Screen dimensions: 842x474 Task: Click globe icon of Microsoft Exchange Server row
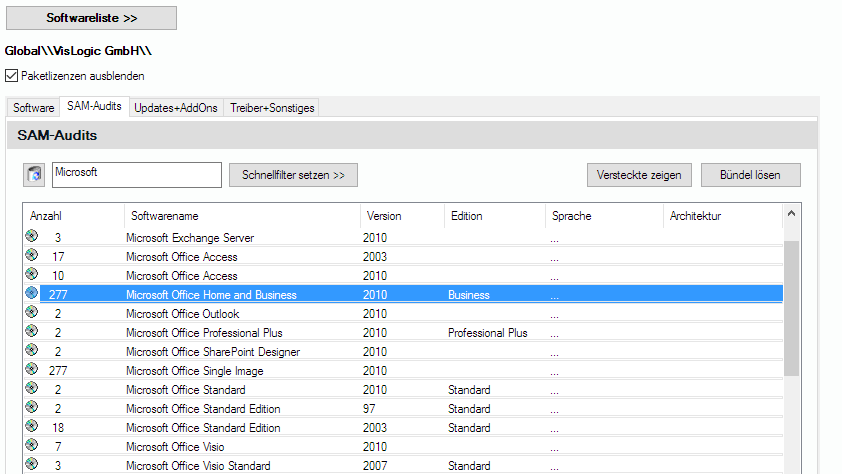(x=32, y=236)
